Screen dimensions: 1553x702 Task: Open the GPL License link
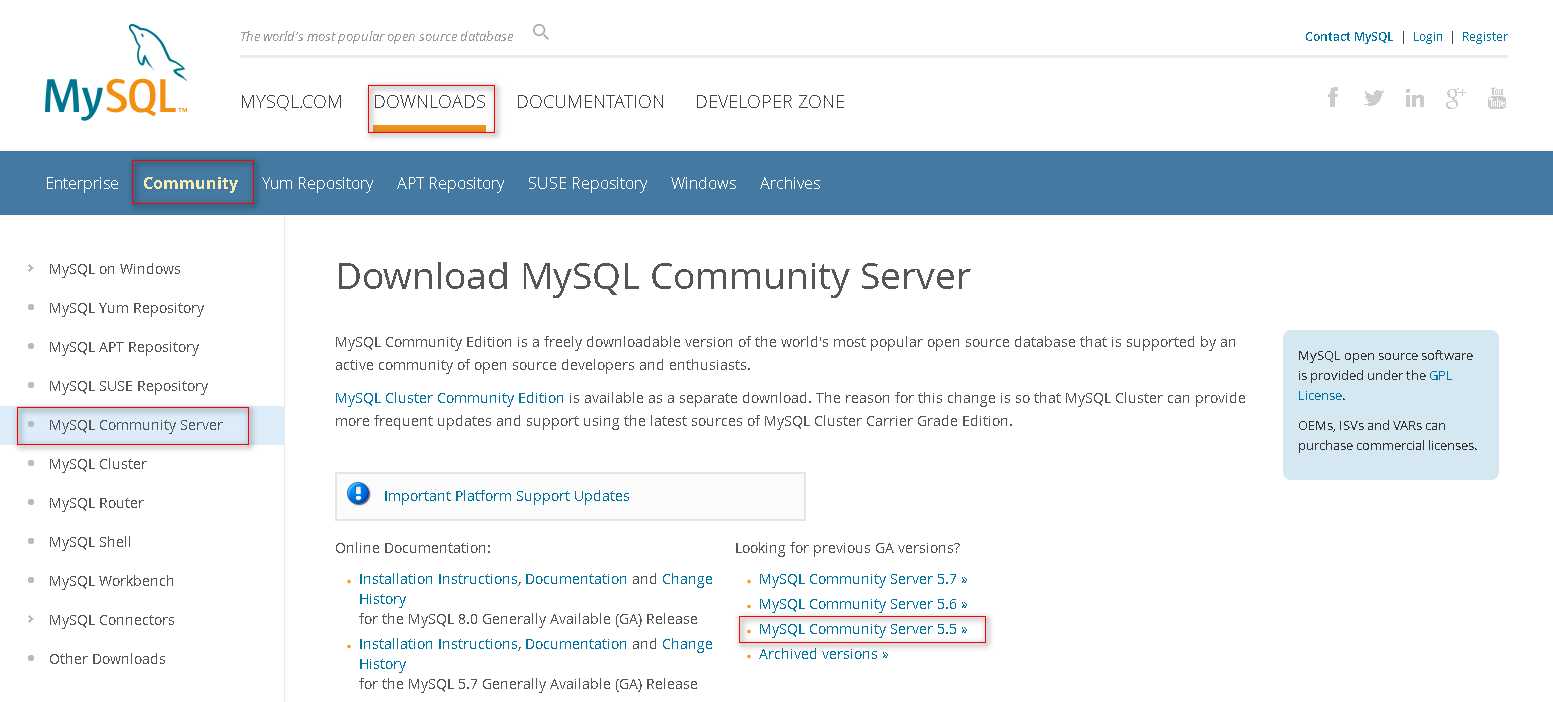click(x=1375, y=385)
